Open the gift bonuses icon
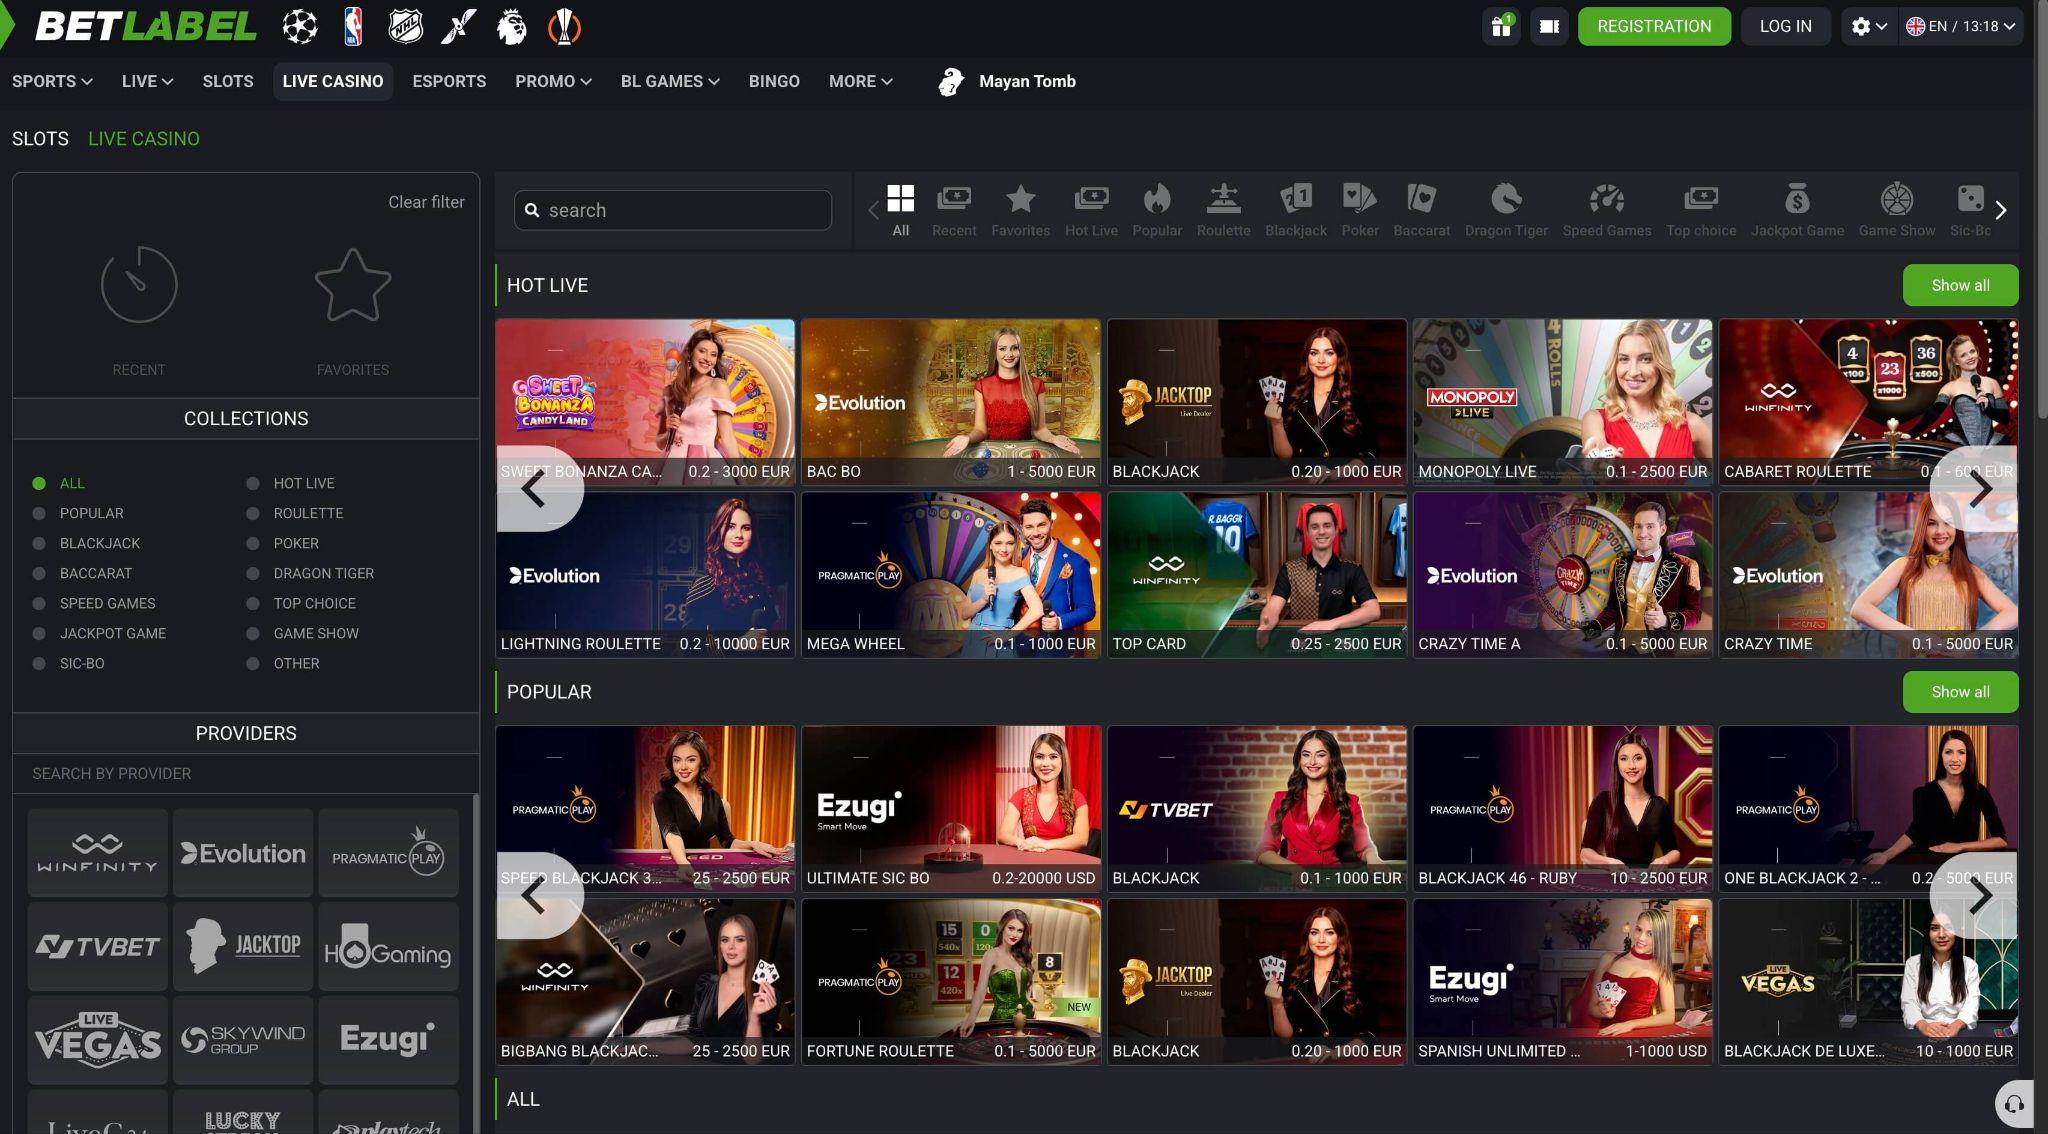Viewport: 2048px width, 1134px height. 1501,26
